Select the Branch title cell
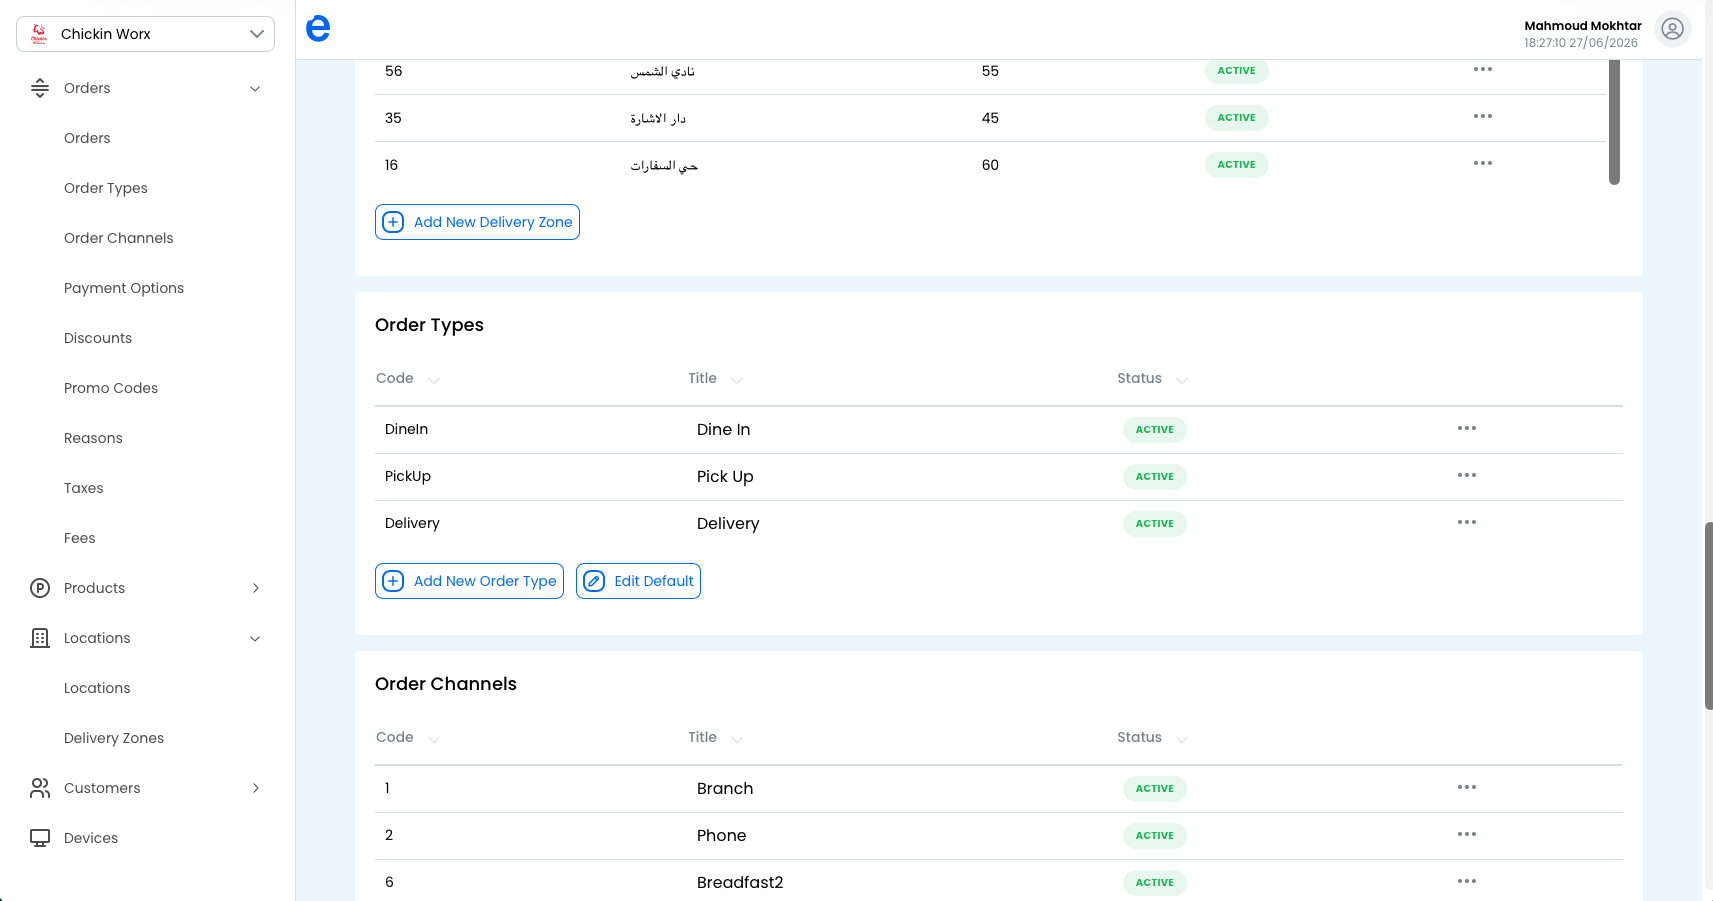 [725, 788]
